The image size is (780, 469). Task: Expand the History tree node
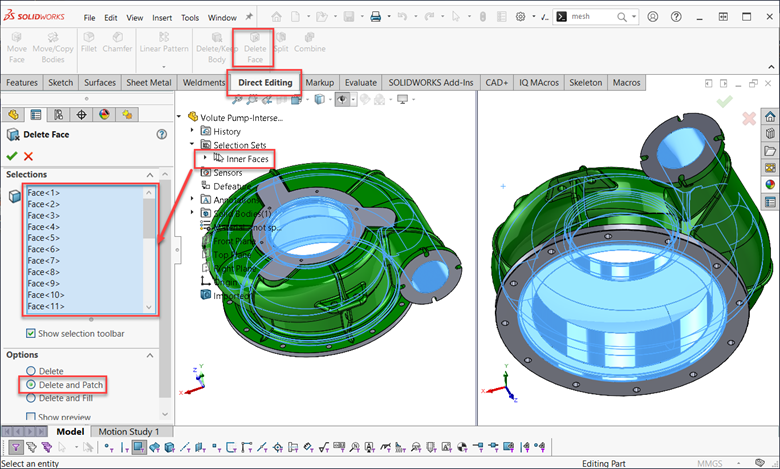tap(192, 130)
